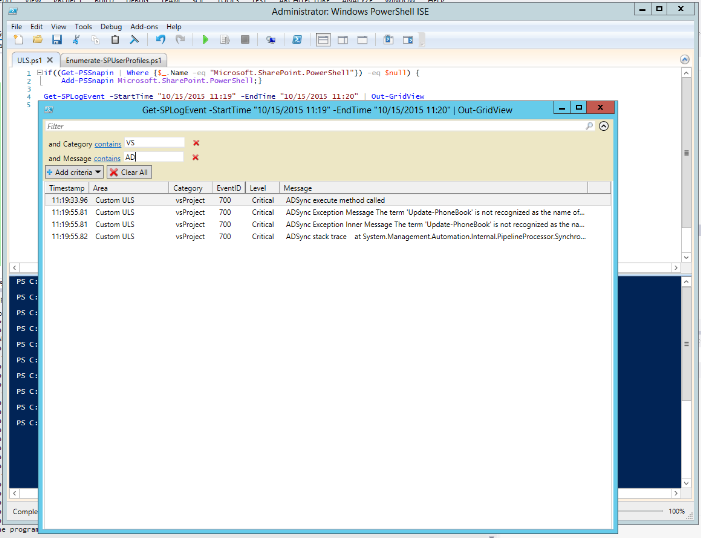
Task: Switch to Enumerate-SPUserProfiles.ps1 tab
Action: click(x=114, y=60)
